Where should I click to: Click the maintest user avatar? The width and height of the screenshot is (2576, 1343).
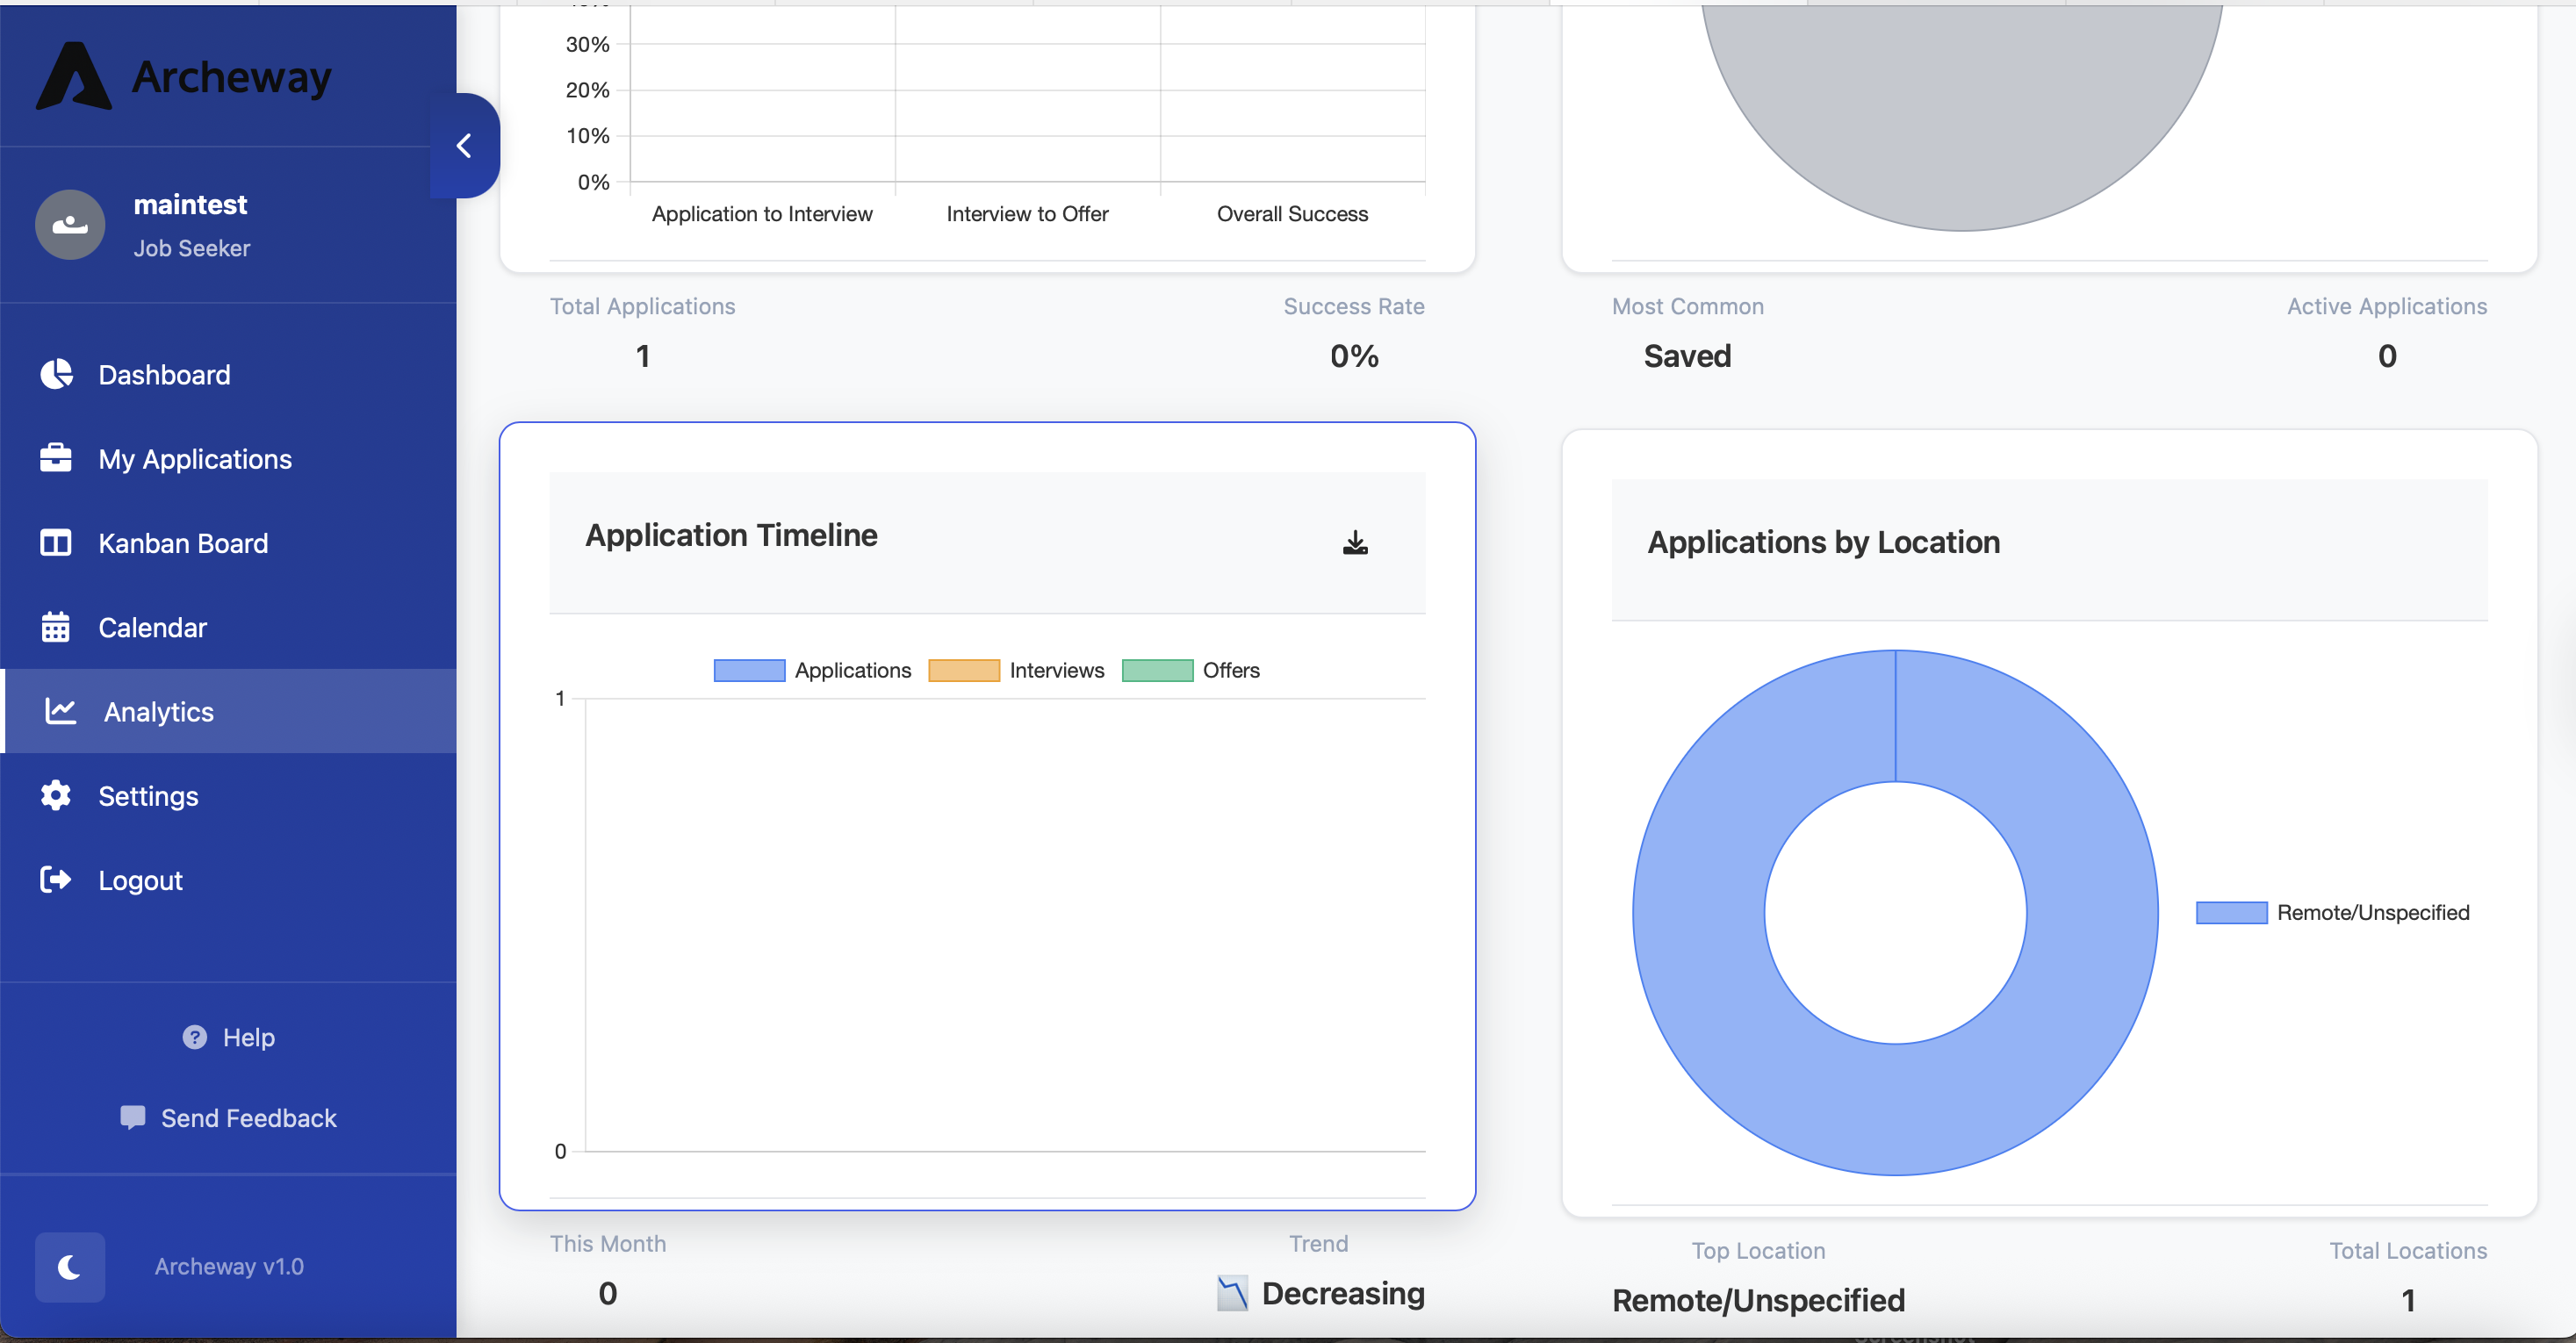point(69,224)
